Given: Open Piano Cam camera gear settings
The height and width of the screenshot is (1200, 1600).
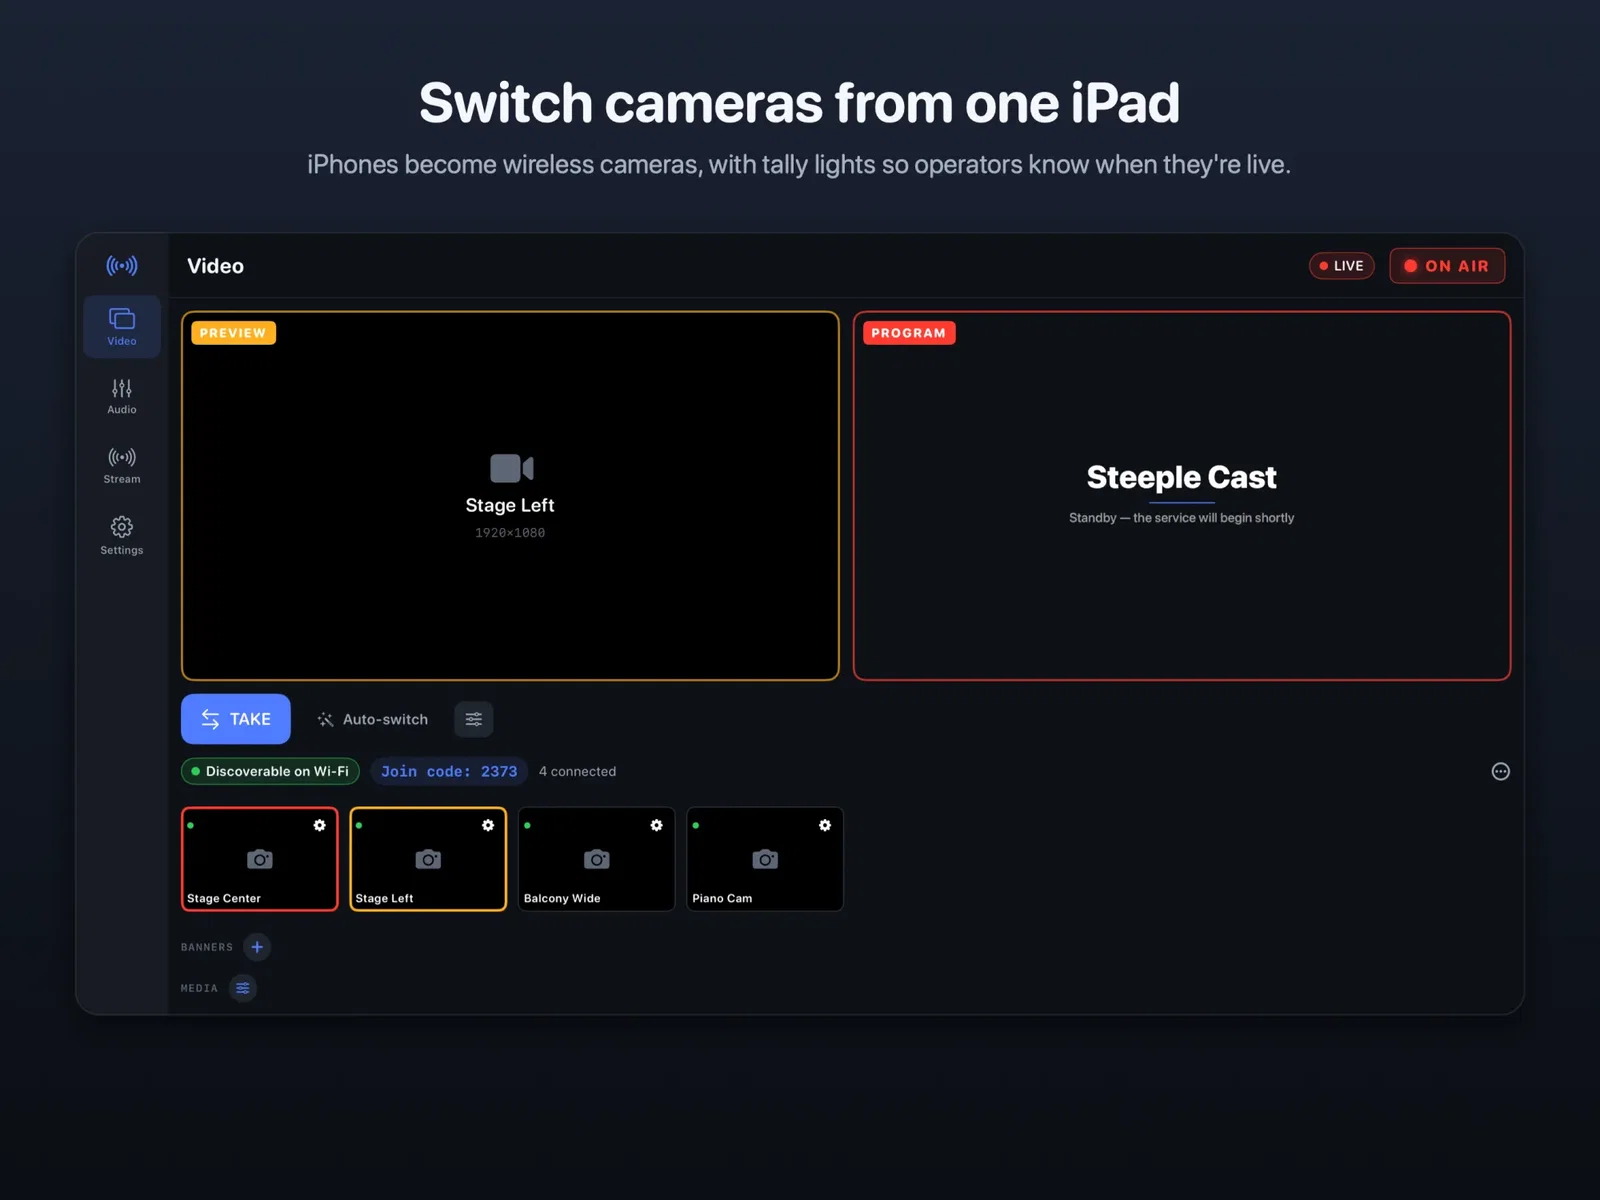Looking at the screenshot, I should click(825, 825).
